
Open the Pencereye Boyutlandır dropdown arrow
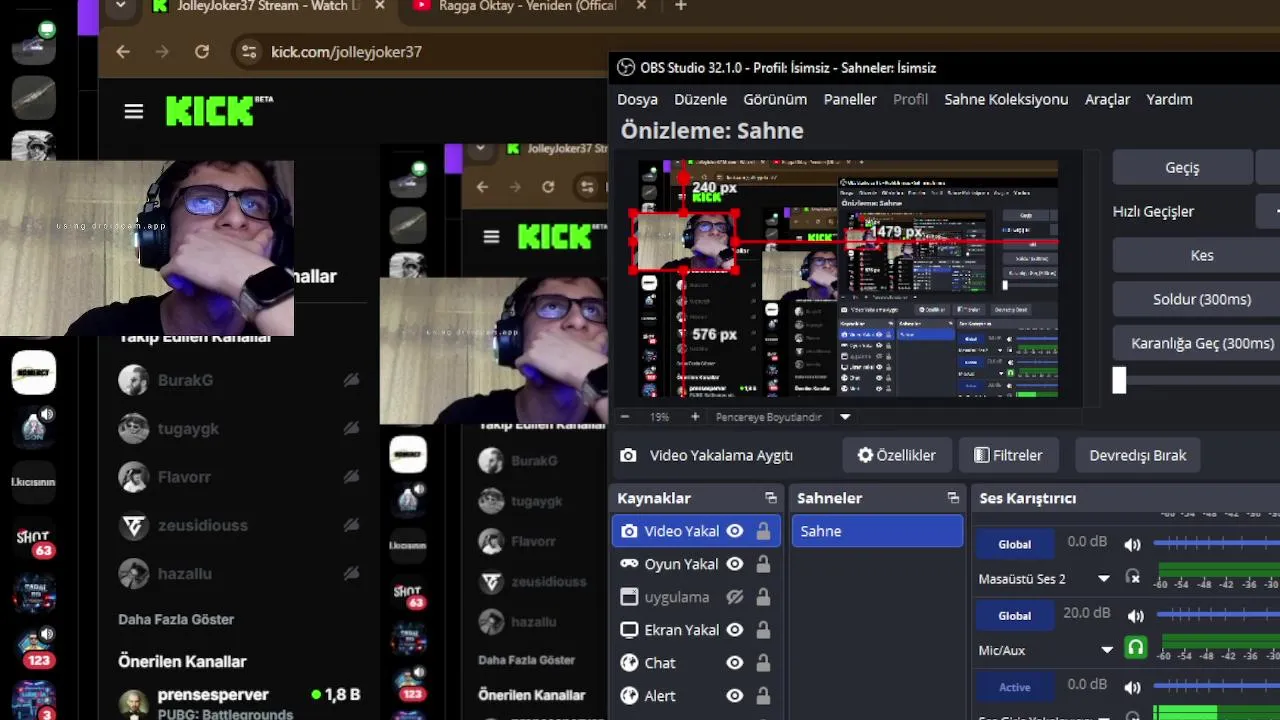[845, 417]
